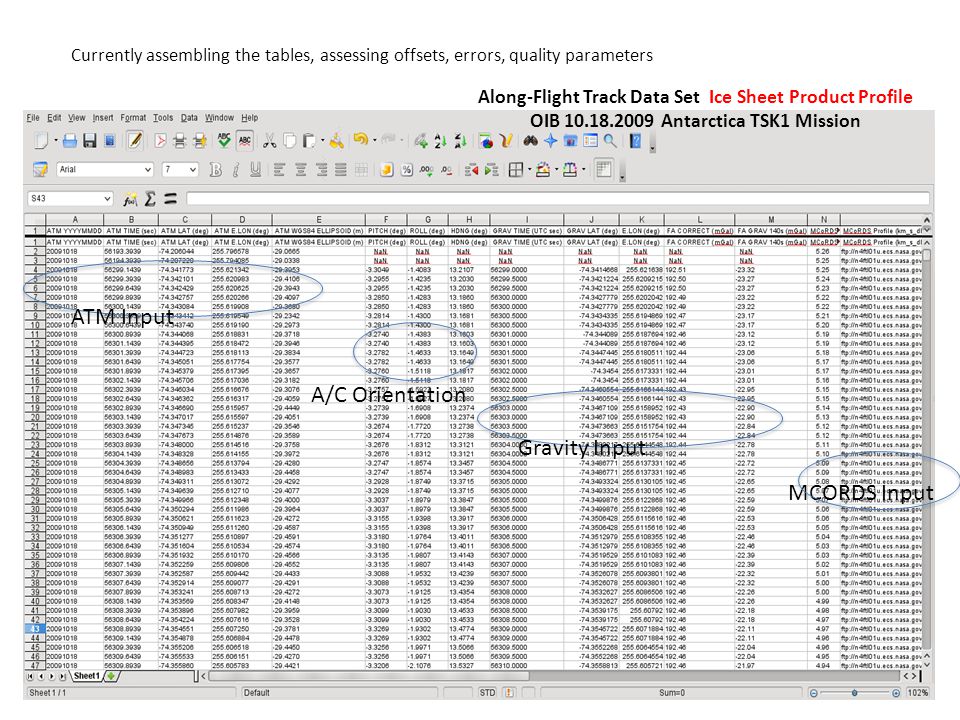Viewport: 960px width, 720px height.
Task: Open the File menu
Action: pos(33,118)
